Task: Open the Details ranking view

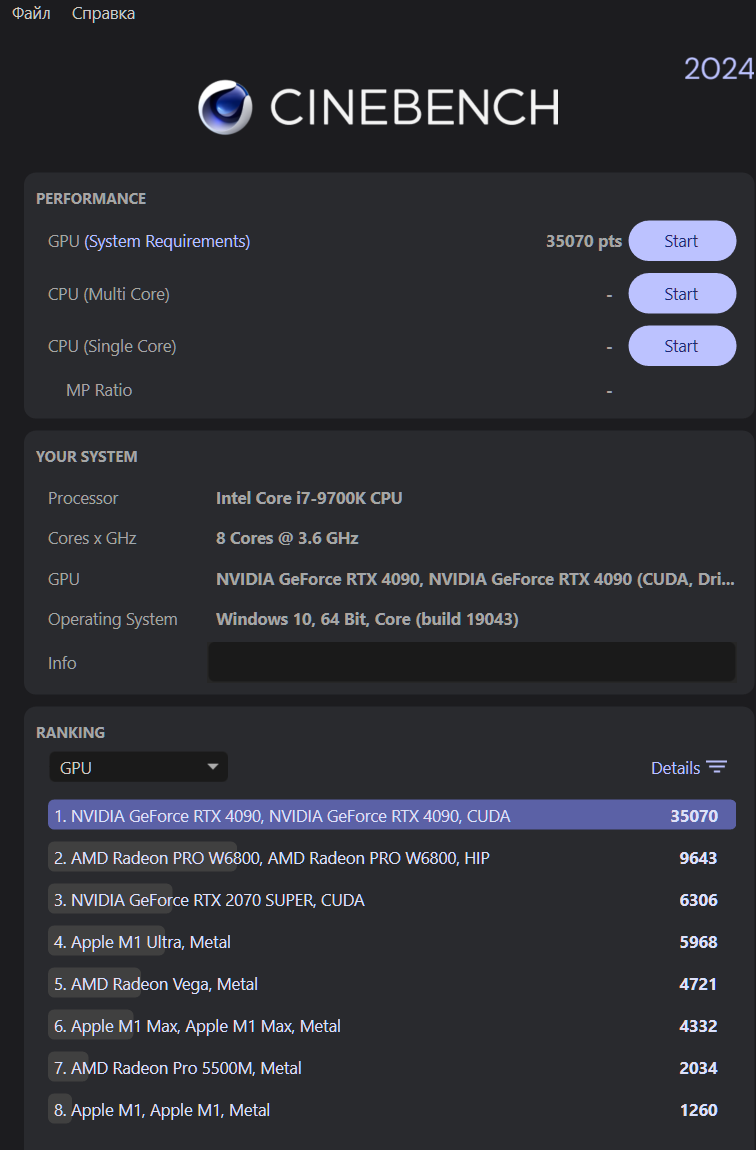Action: coord(675,768)
